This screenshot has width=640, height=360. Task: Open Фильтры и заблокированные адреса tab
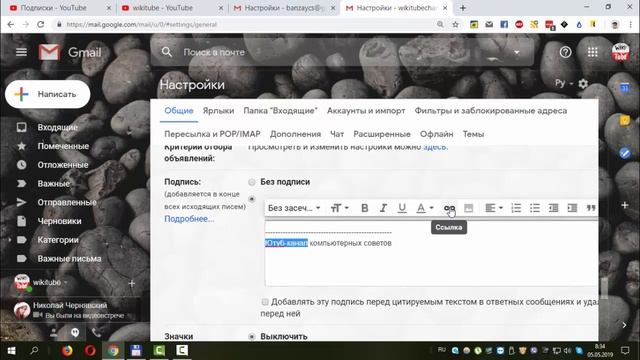(491, 111)
